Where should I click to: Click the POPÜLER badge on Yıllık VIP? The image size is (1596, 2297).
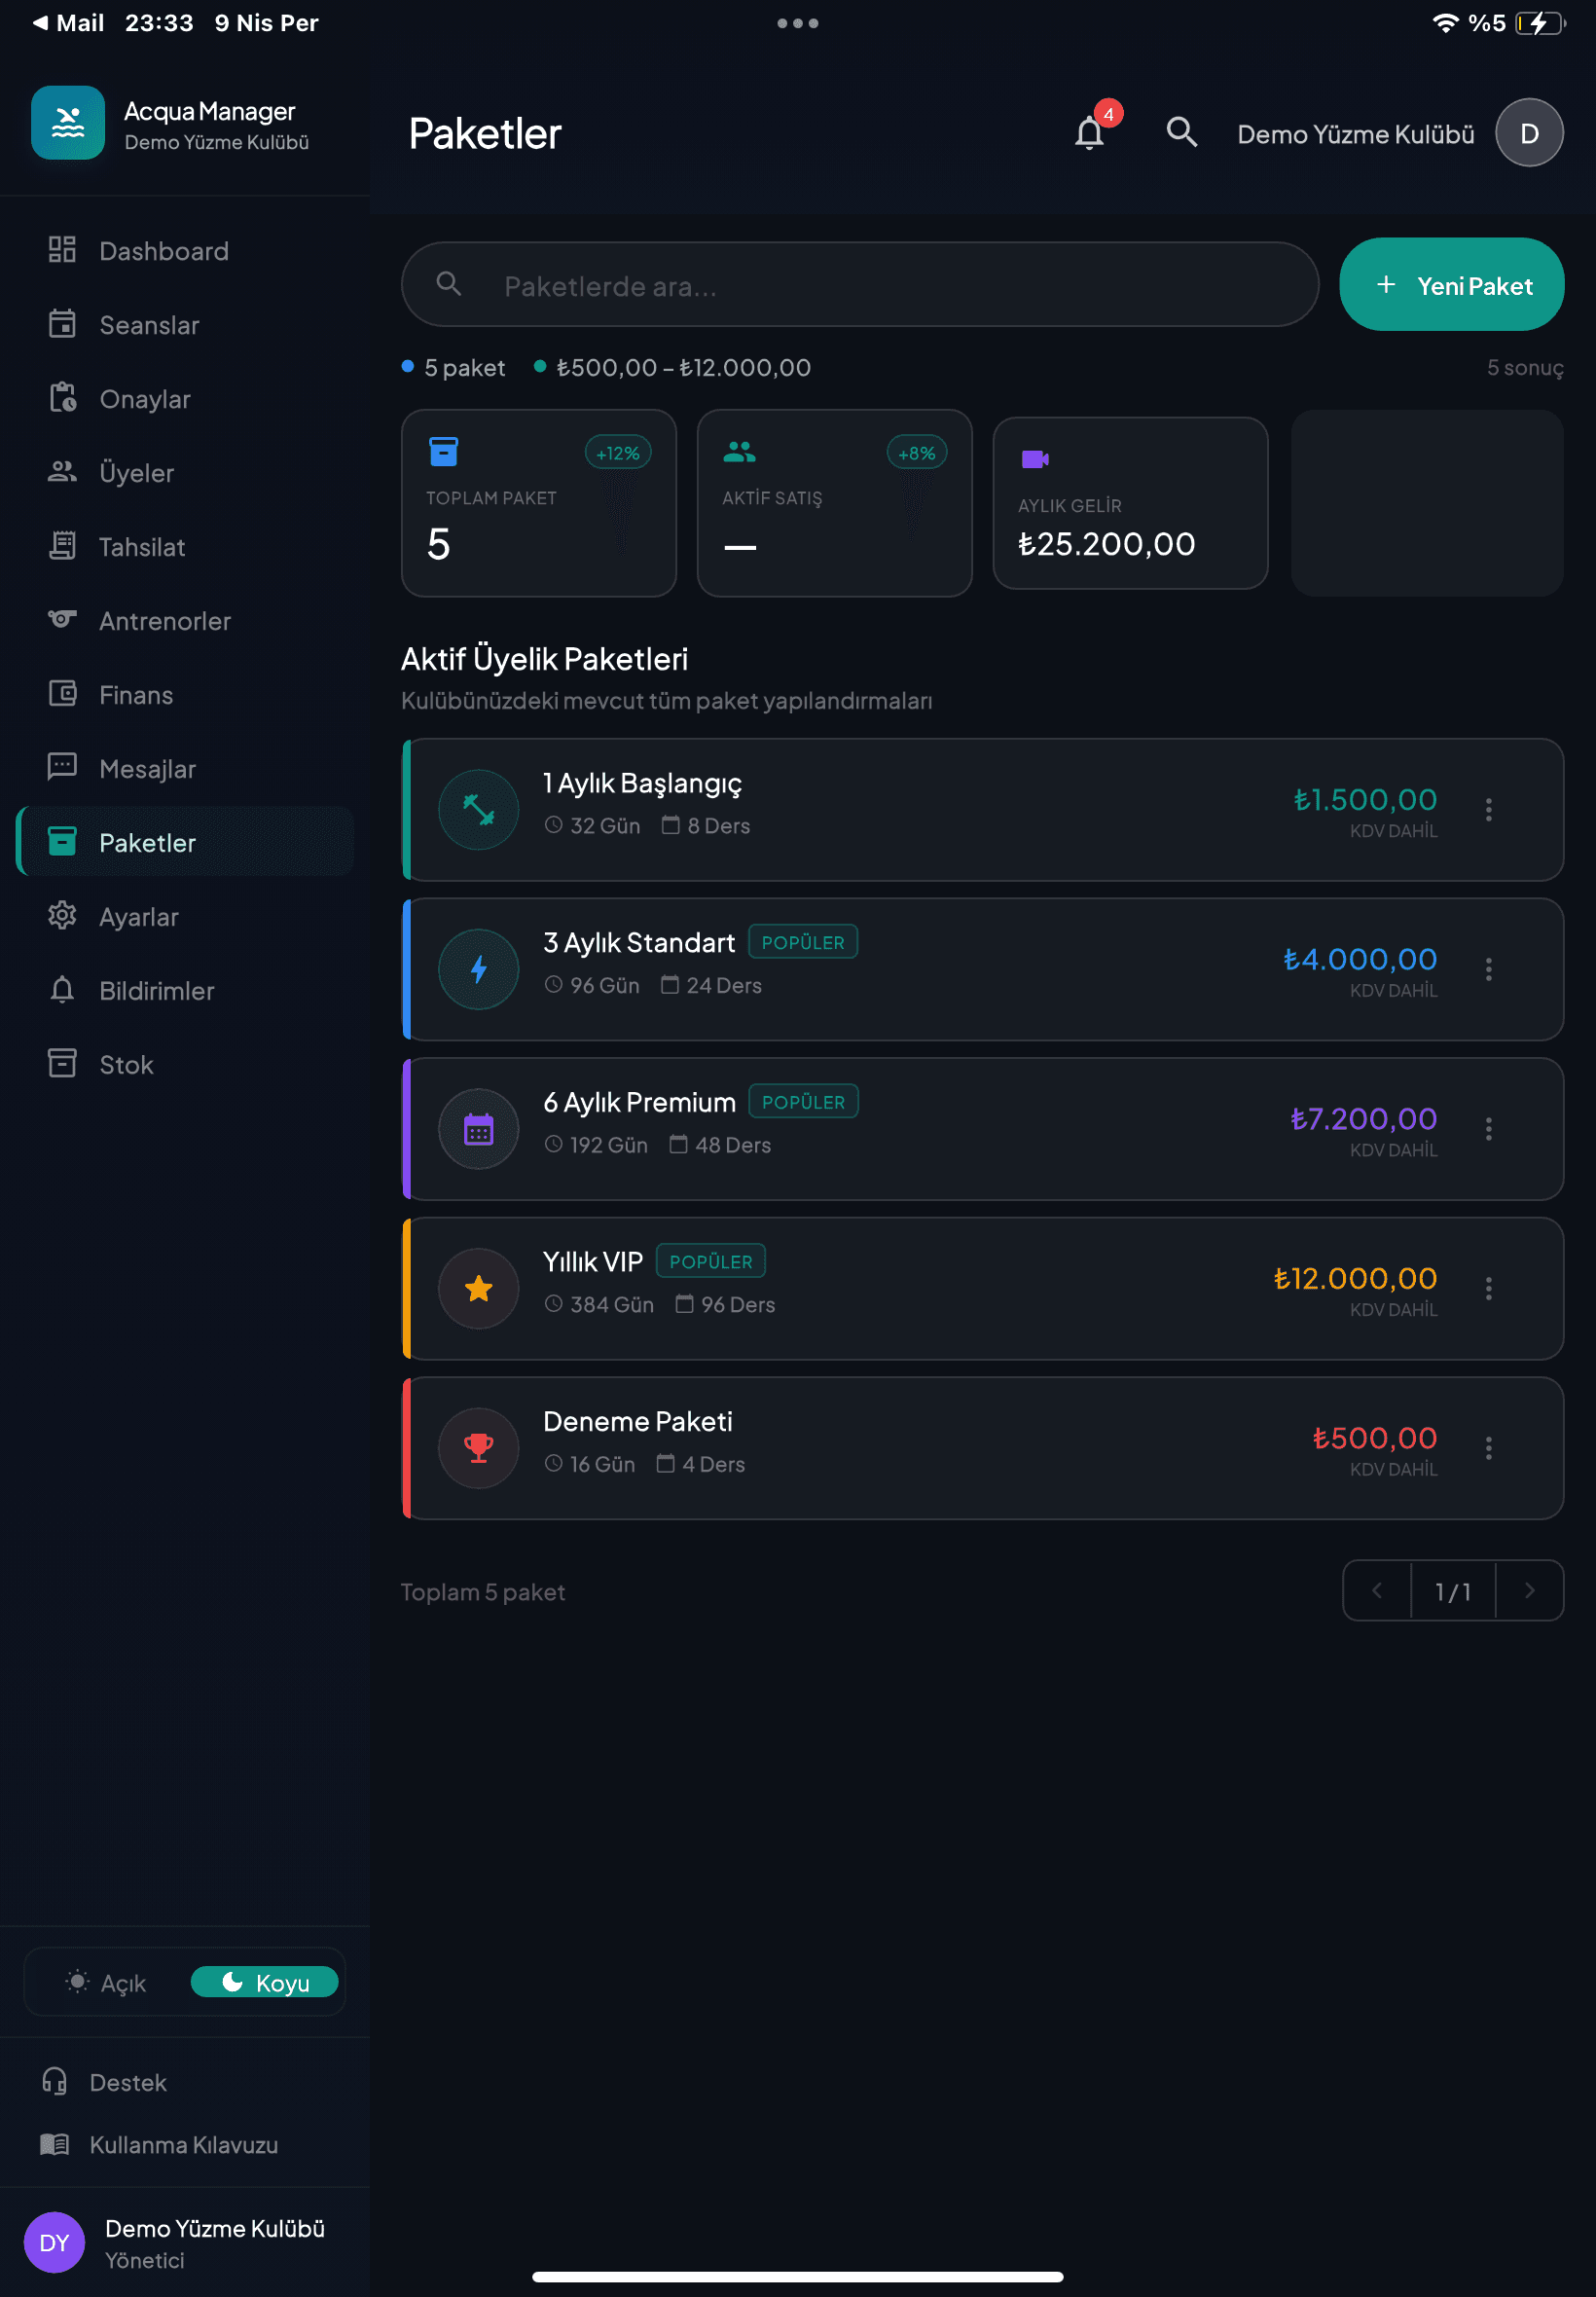coord(710,1261)
